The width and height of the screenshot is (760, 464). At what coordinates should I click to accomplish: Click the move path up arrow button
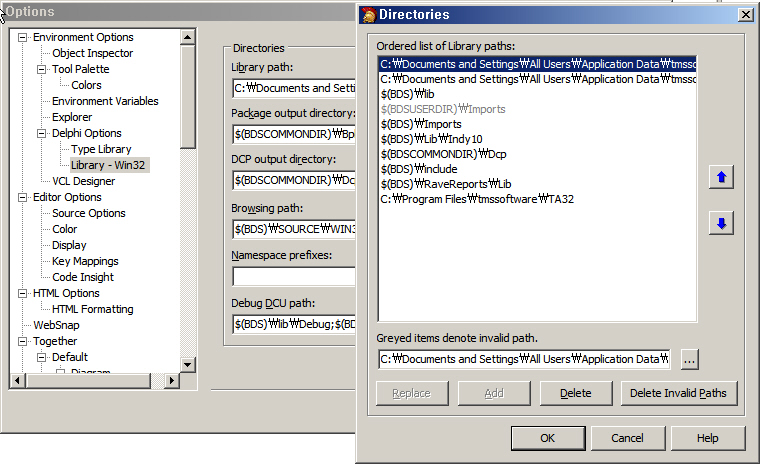click(x=720, y=177)
